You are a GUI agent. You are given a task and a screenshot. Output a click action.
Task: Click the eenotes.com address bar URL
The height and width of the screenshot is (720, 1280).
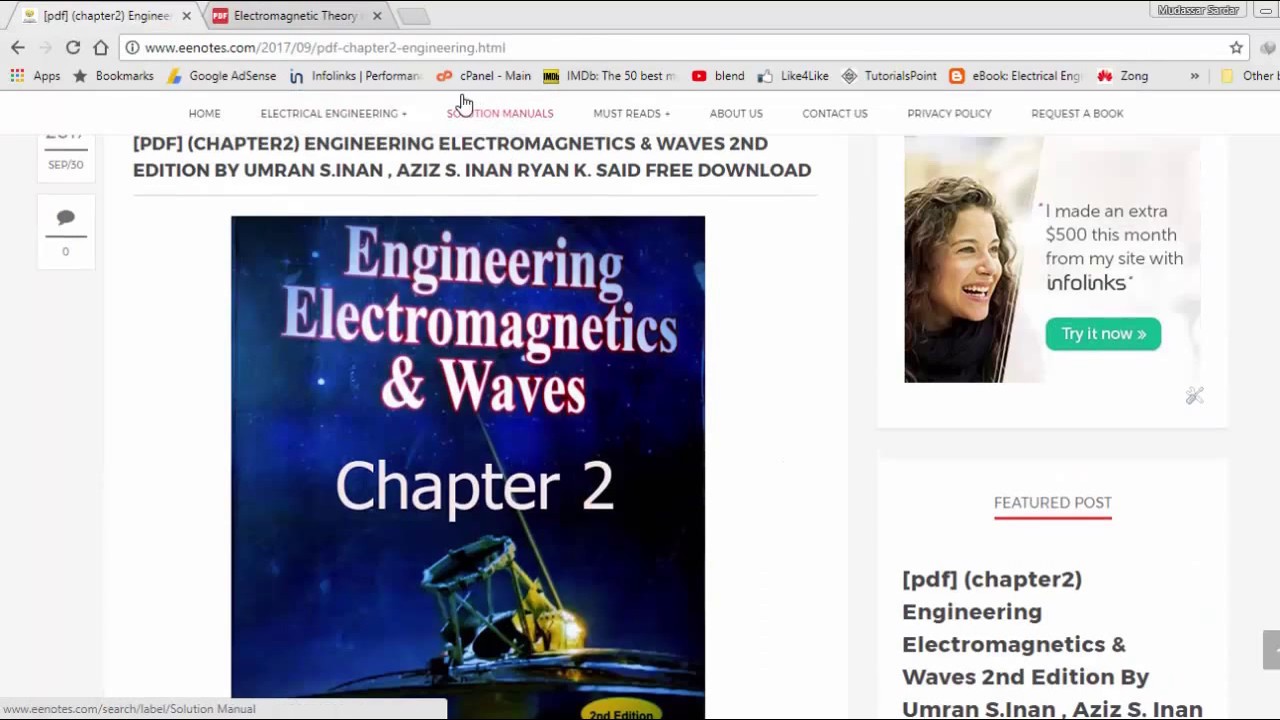pos(325,47)
